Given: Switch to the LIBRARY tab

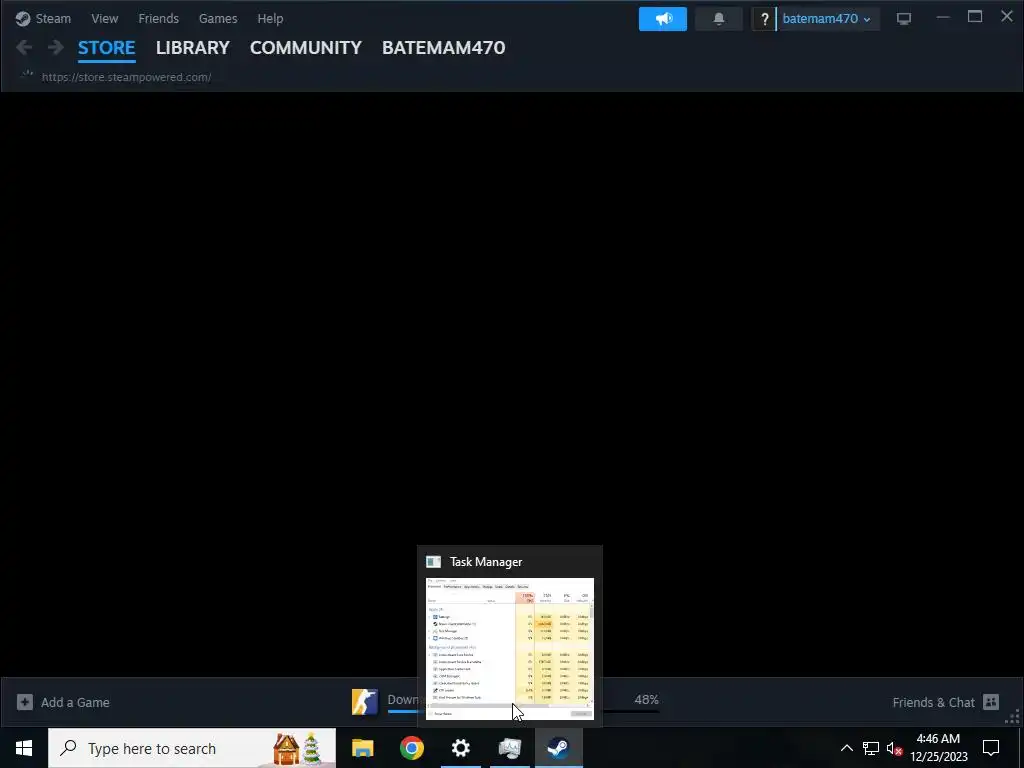Looking at the screenshot, I should pyautogui.click(x=193, y=48).
